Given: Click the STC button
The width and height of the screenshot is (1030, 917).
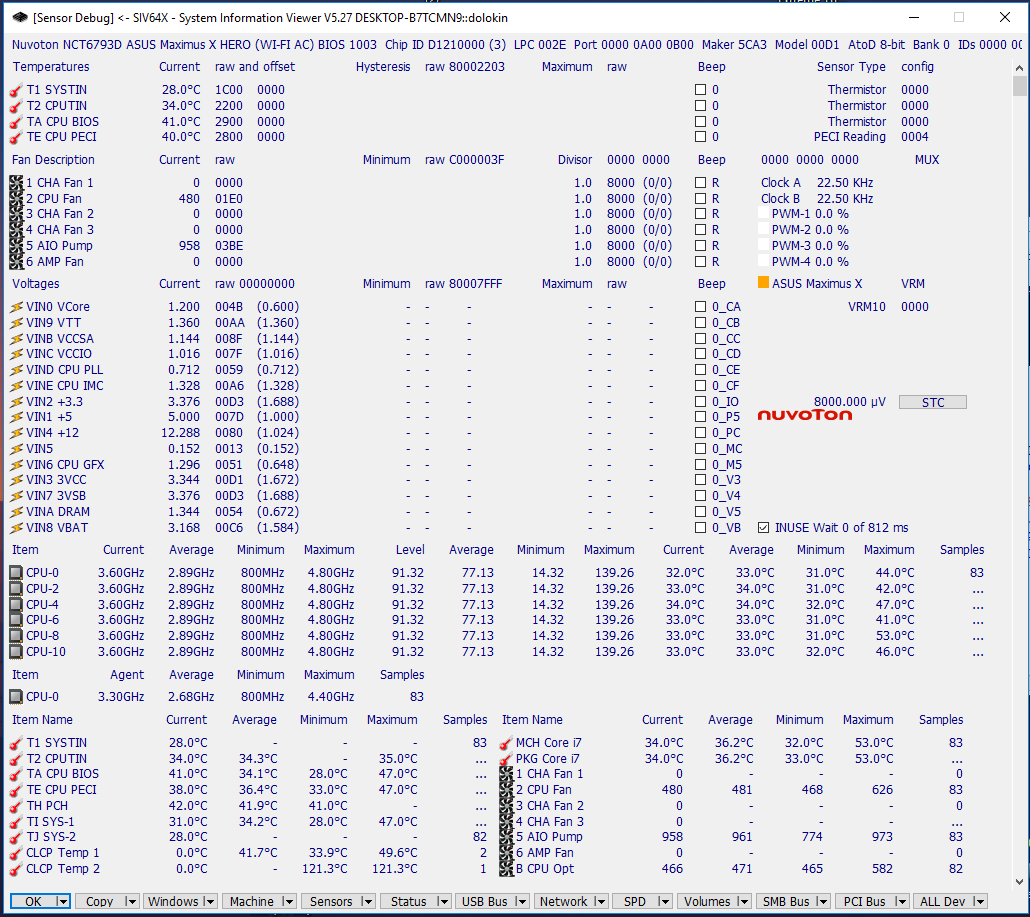Looking at the screenshot, I should 933,402.
